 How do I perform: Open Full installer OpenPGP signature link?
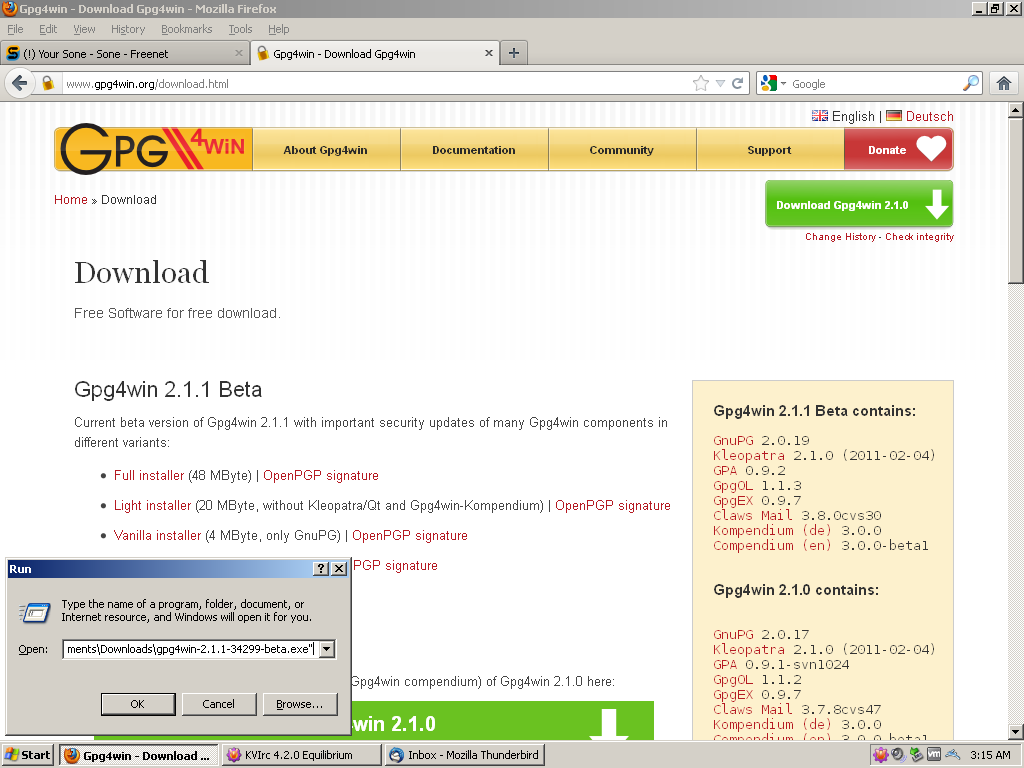point(321,475)
